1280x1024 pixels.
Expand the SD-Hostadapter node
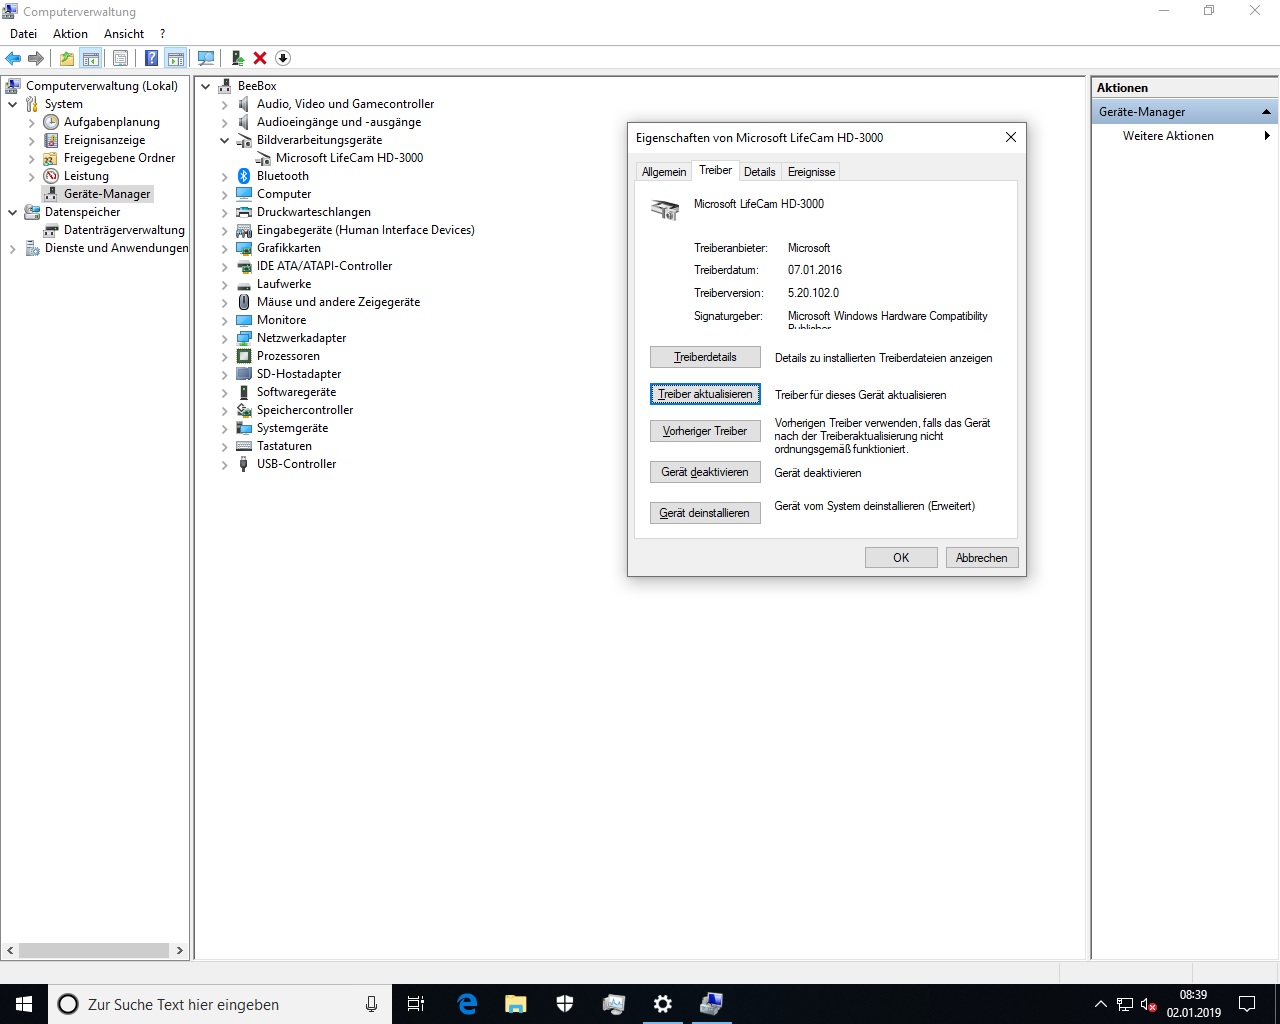coord(224,374)
